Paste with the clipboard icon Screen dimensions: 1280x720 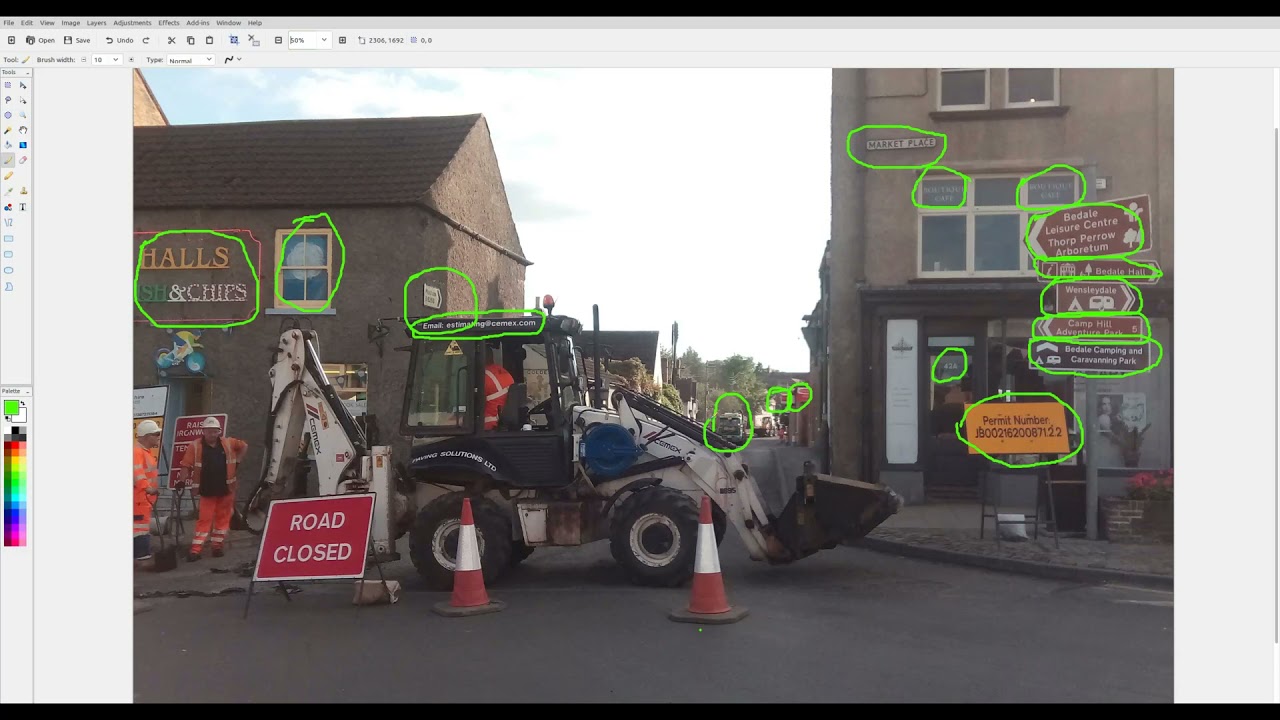[209, 40]
